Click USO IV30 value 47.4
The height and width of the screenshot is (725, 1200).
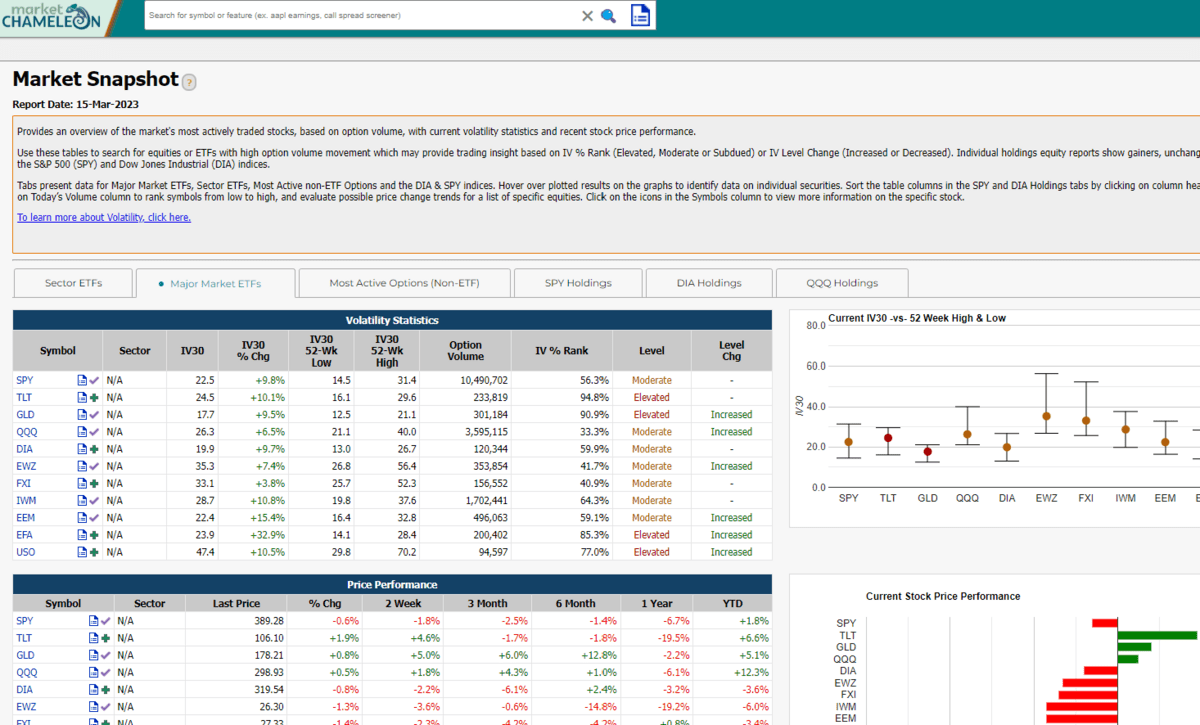pyautogui.click(x=205, y=552)
